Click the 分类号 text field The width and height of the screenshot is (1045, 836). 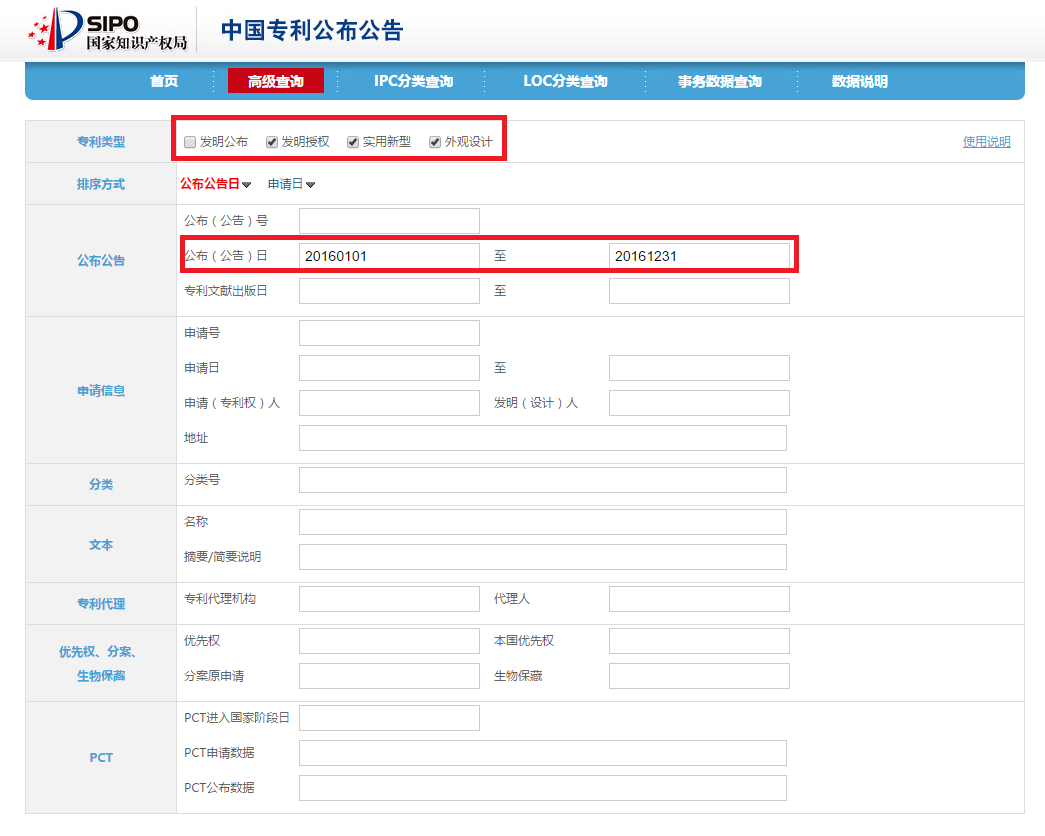coord(542,480)
